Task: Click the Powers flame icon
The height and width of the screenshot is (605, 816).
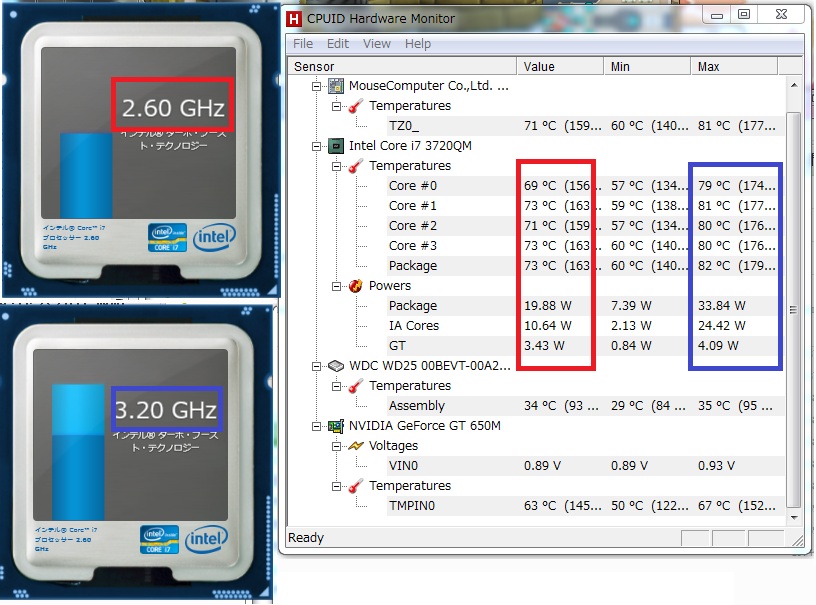Action: pyautogui.click(x=356, y=286)
